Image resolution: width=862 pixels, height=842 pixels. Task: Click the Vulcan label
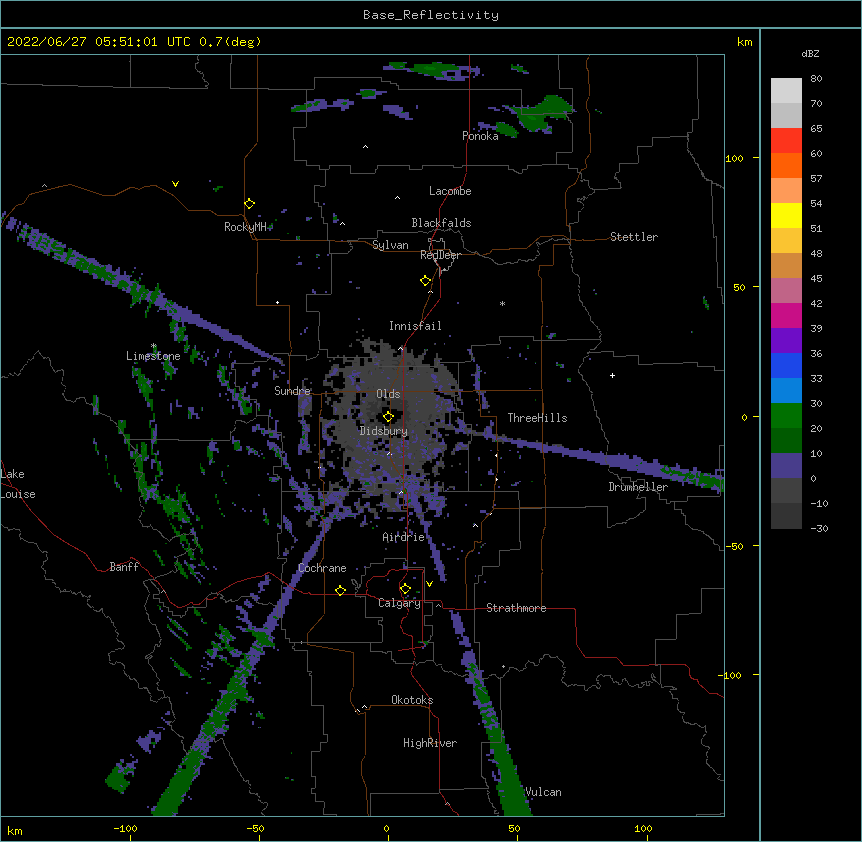543,792
